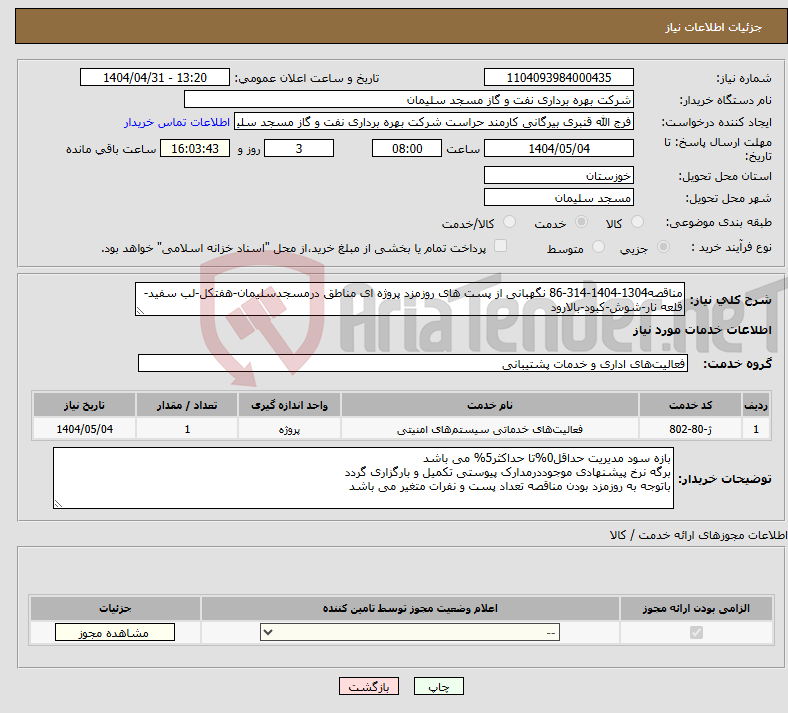Click the service group field فعالیت‌های اداری
Image resolution: width=788 pixels, height=713 pixels.
click(x=413, y=364)
